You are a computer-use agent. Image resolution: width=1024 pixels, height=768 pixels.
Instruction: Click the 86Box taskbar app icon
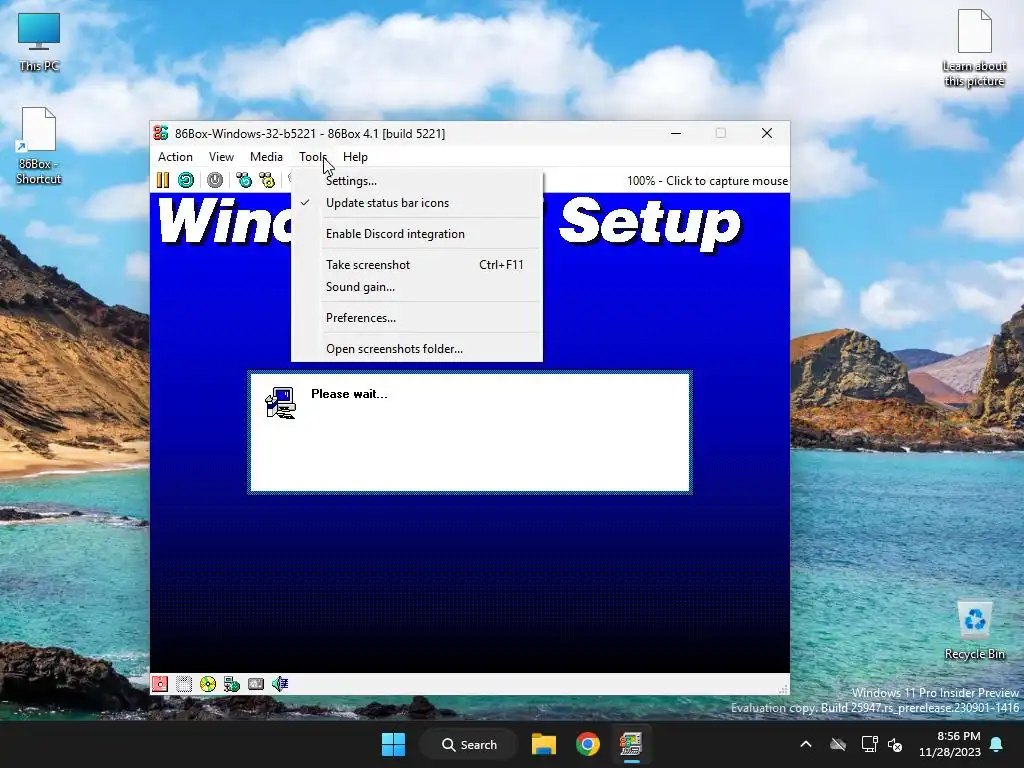(631, 744)
